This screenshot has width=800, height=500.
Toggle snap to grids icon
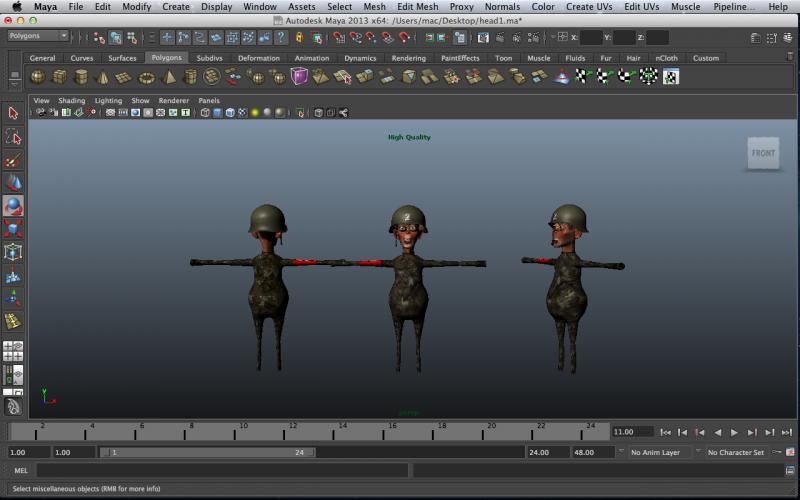[339, 37]
